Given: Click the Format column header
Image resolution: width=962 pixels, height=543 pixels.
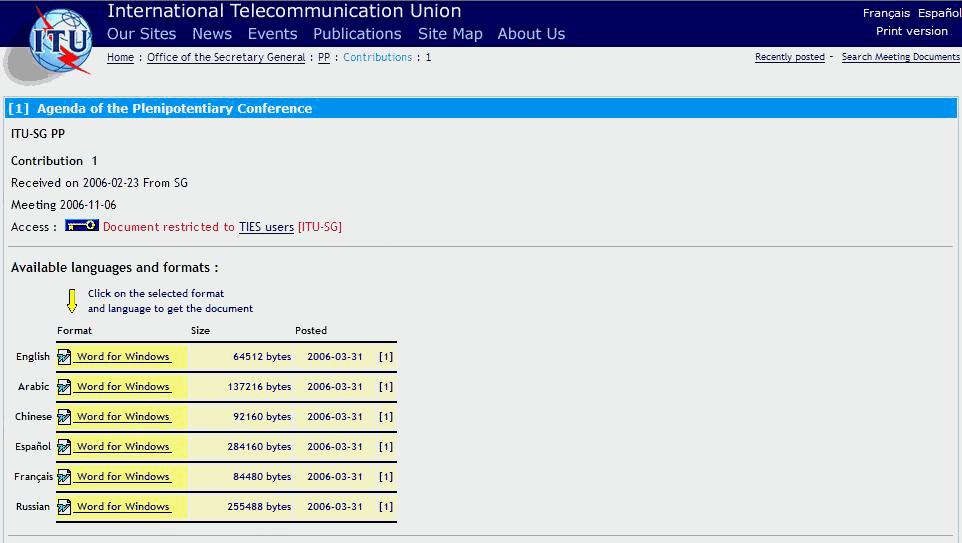Looking at the screenshot, I should click(74, 330).
